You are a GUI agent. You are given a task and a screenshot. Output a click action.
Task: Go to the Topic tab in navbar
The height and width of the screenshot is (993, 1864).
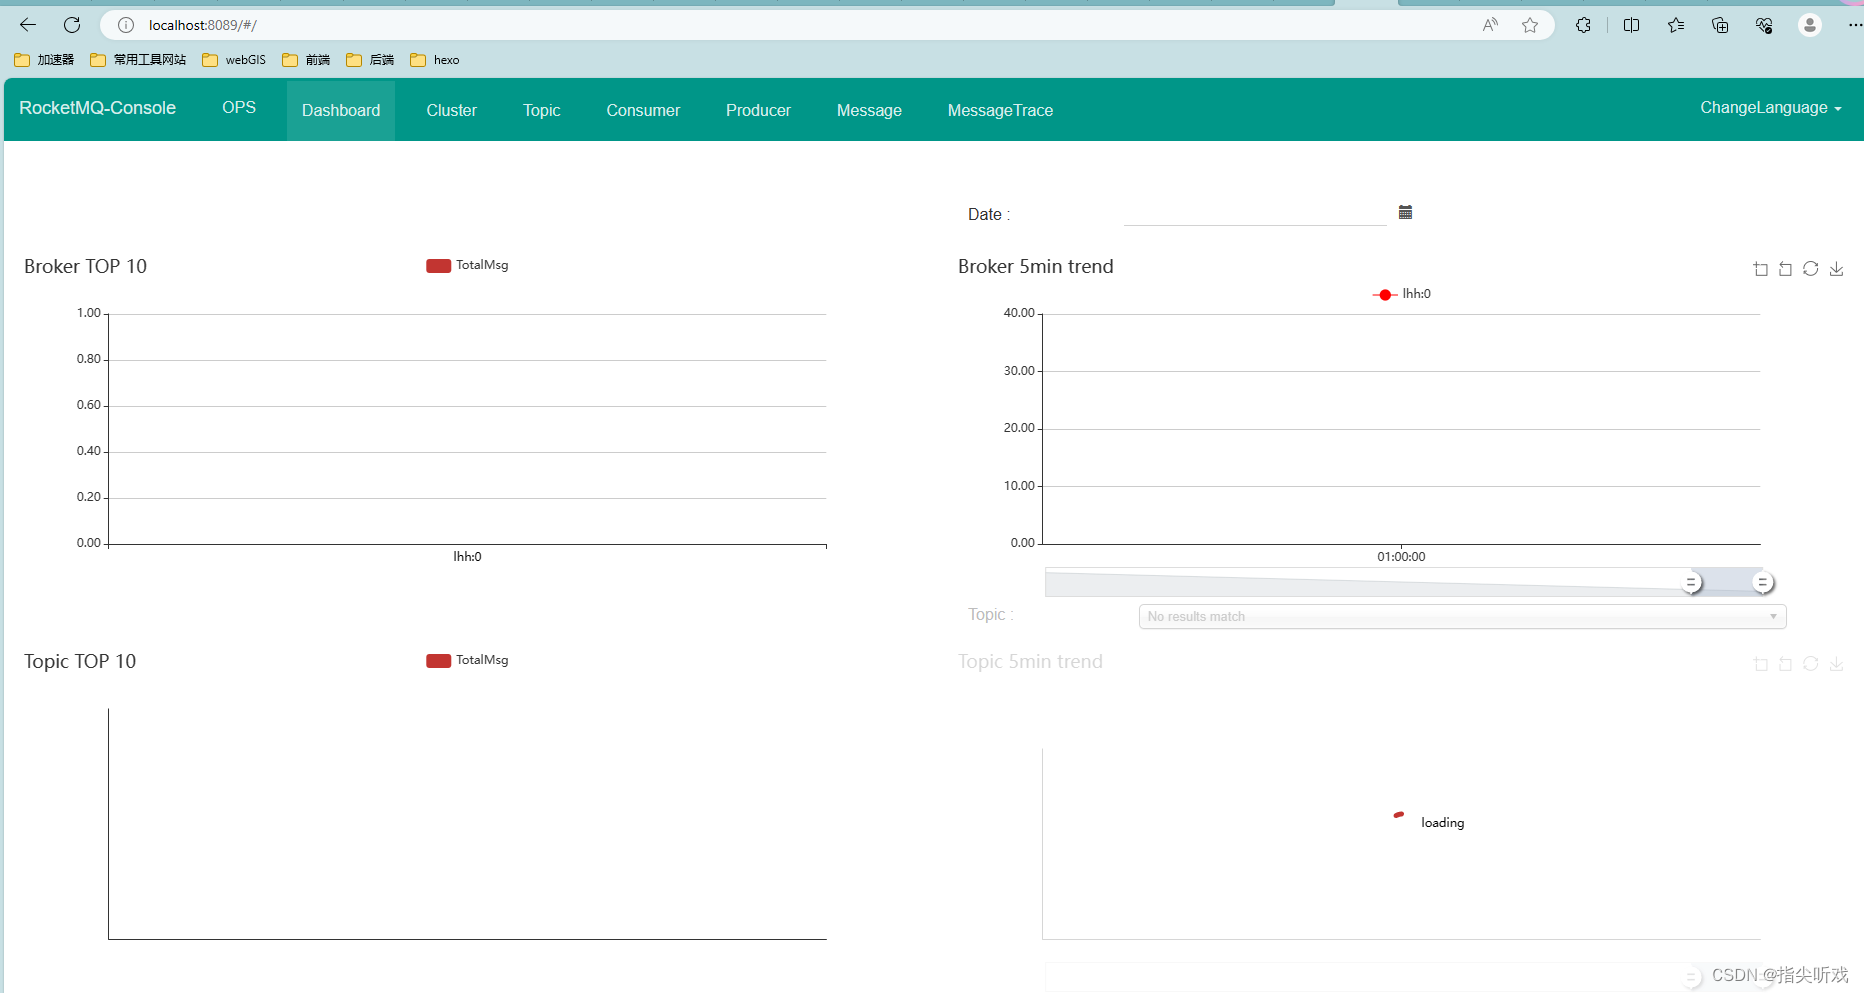pyautogui.click(x=542, y=110)
